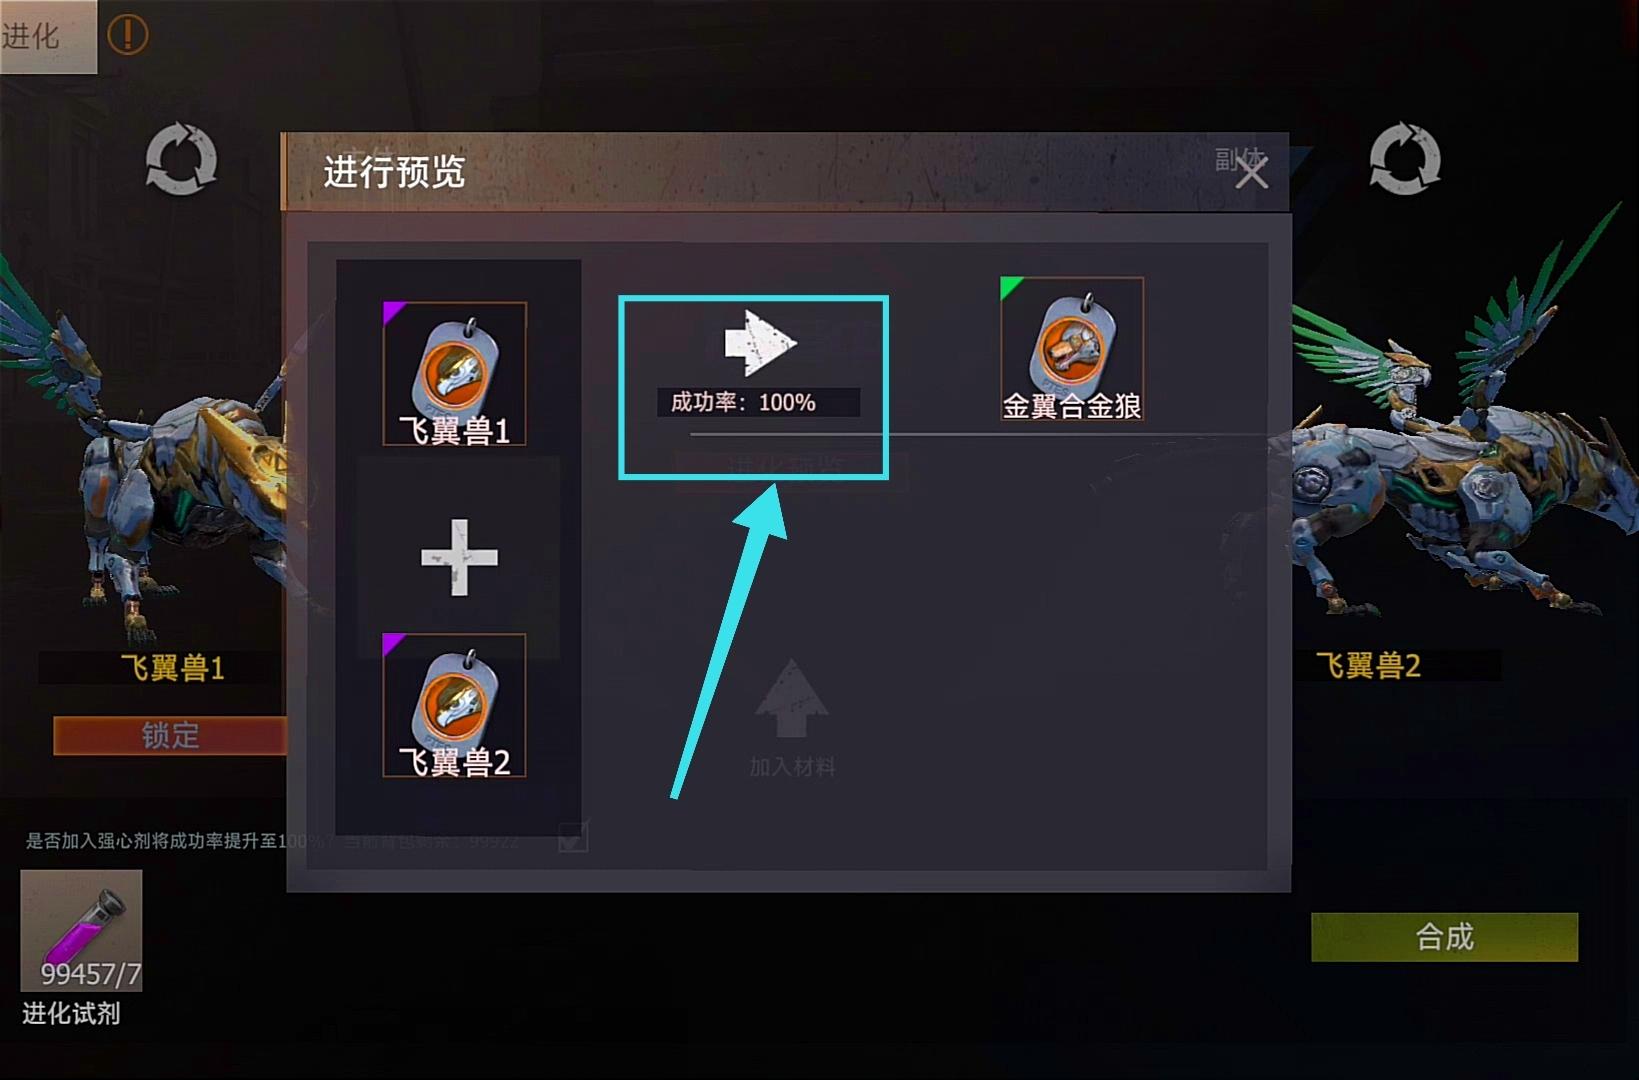Select the purple 进化试剂 vial item
The height and width of the screenshot is (1080, 1639).
point(81,930)
